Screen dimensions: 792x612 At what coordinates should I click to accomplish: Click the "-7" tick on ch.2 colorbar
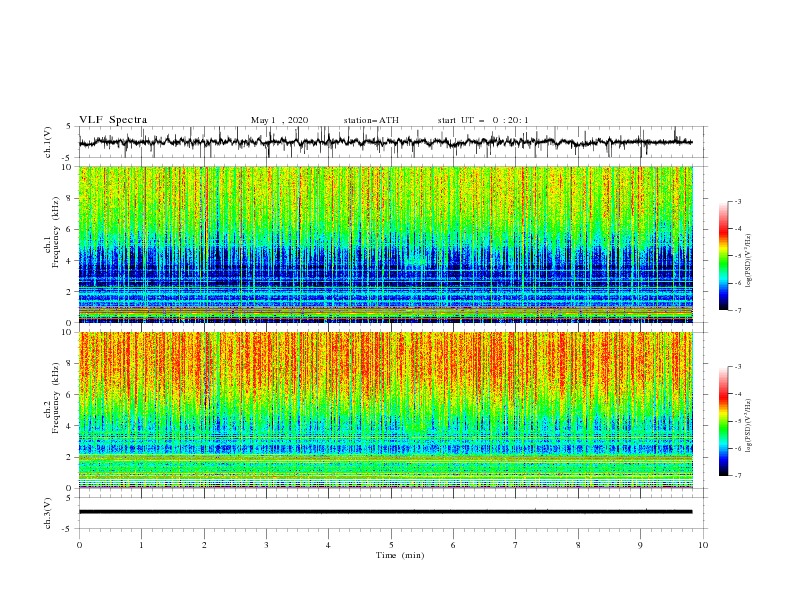click(x=737, y=475)
